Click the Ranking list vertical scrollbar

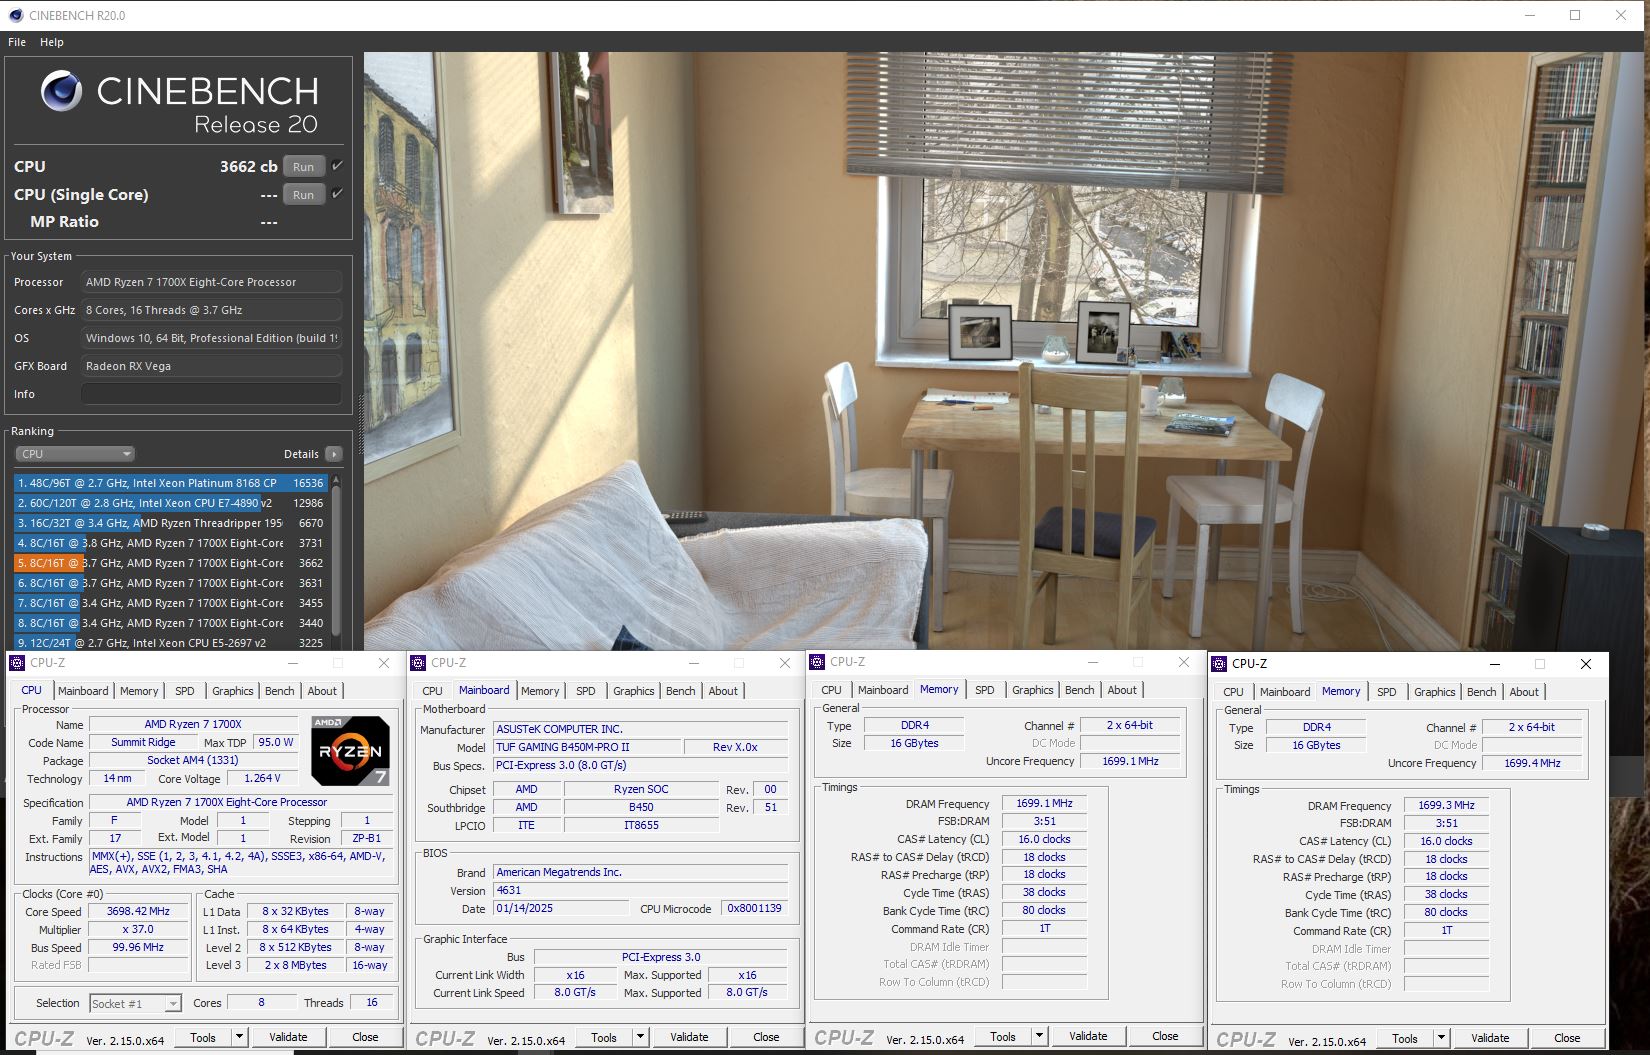click(x=336, y=562)
